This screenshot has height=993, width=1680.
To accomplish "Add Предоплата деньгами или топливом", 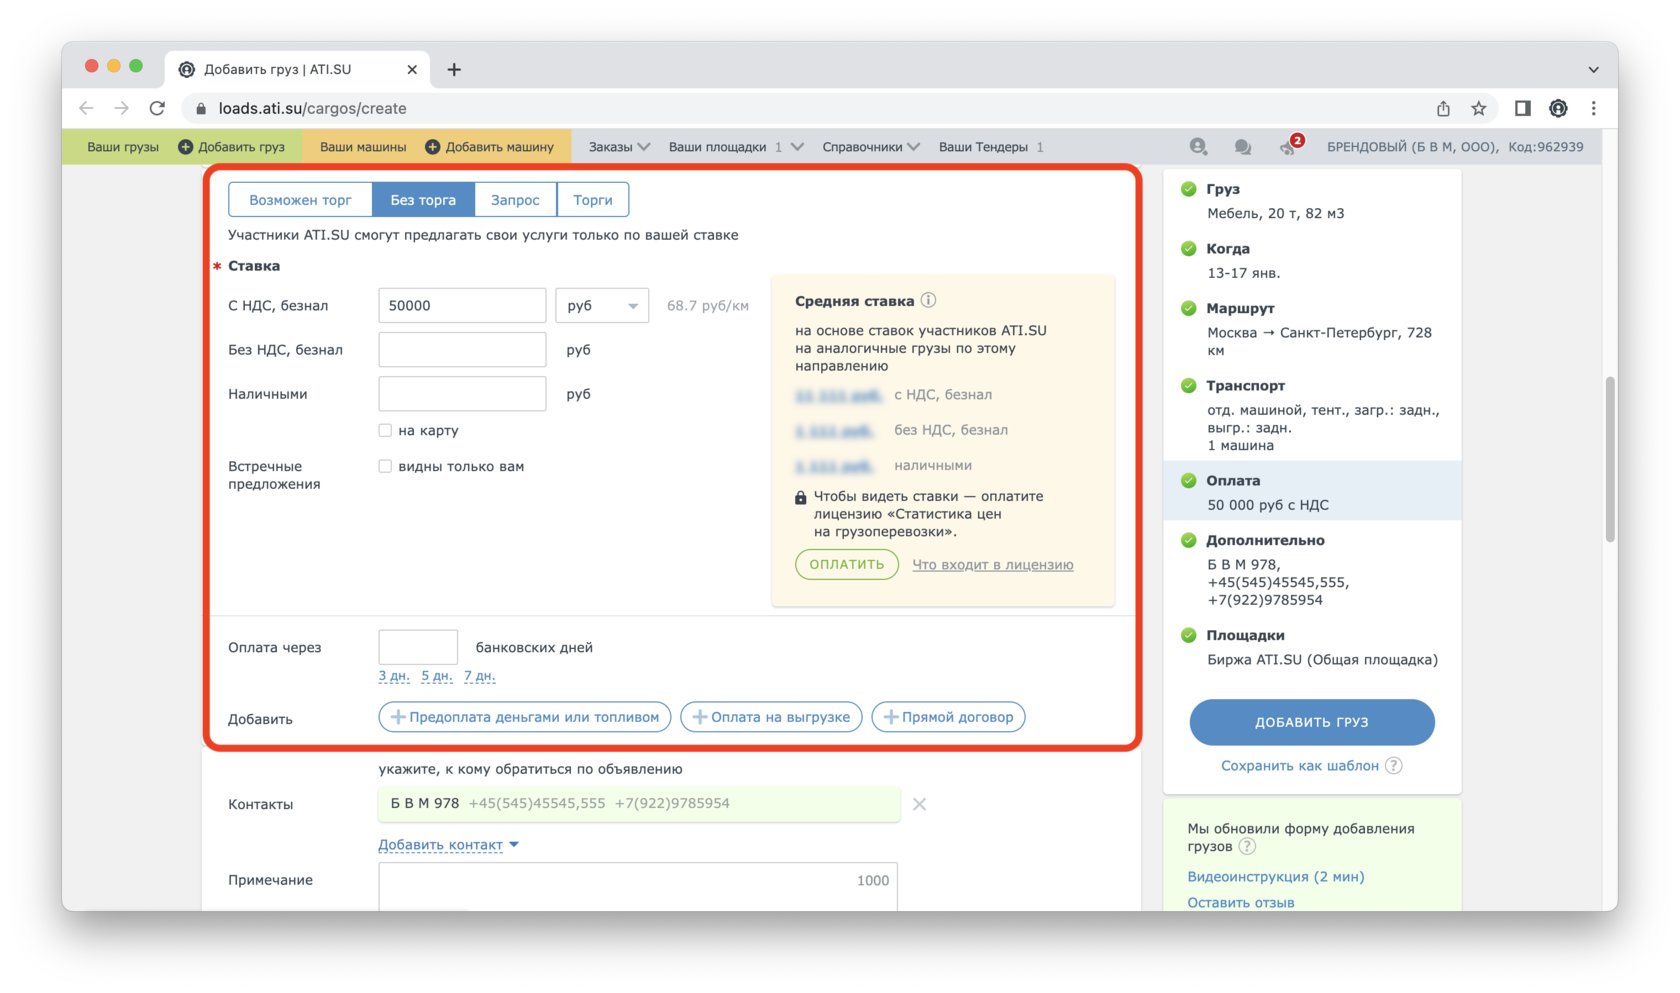I will tap(525, 717).
